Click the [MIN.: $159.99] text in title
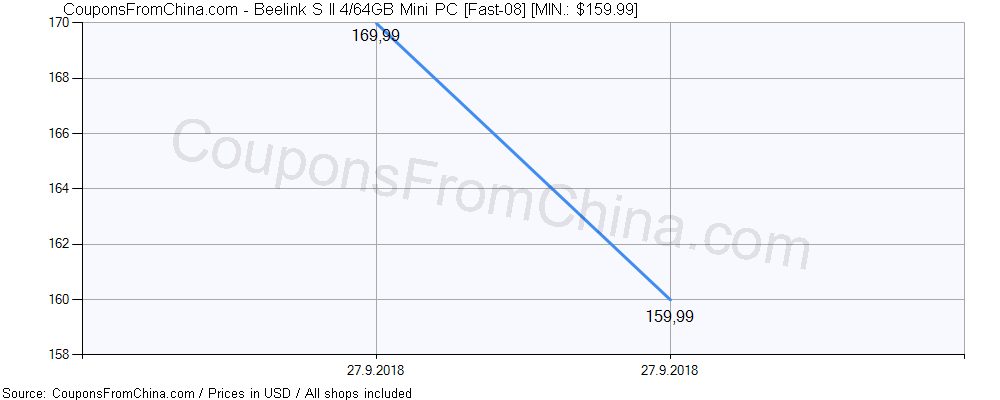Image resolution: width=1000 pixels, height=400 pixels. click(x=585, y=9)
